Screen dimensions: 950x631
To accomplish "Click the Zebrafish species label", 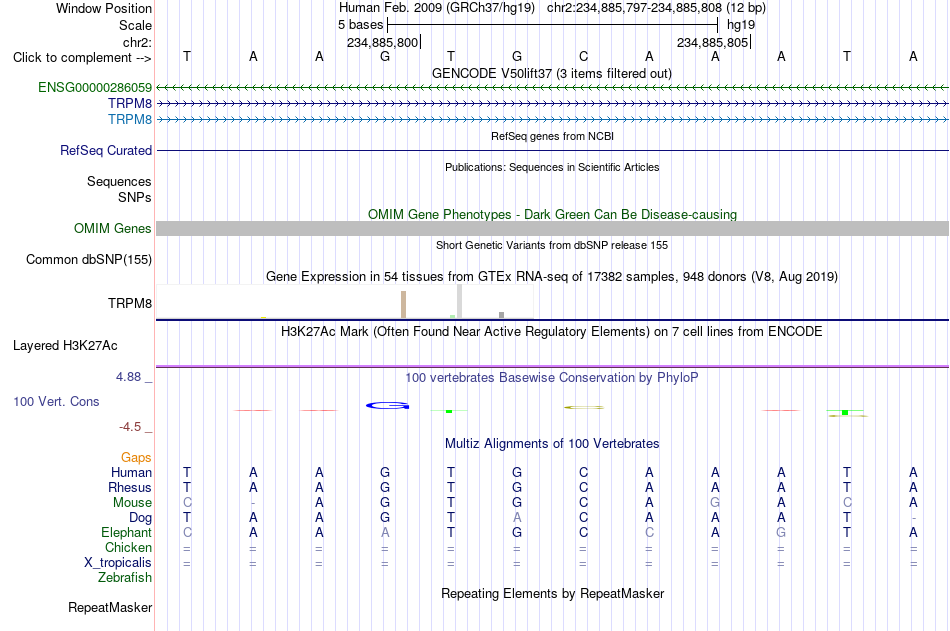I will [125, 578].
